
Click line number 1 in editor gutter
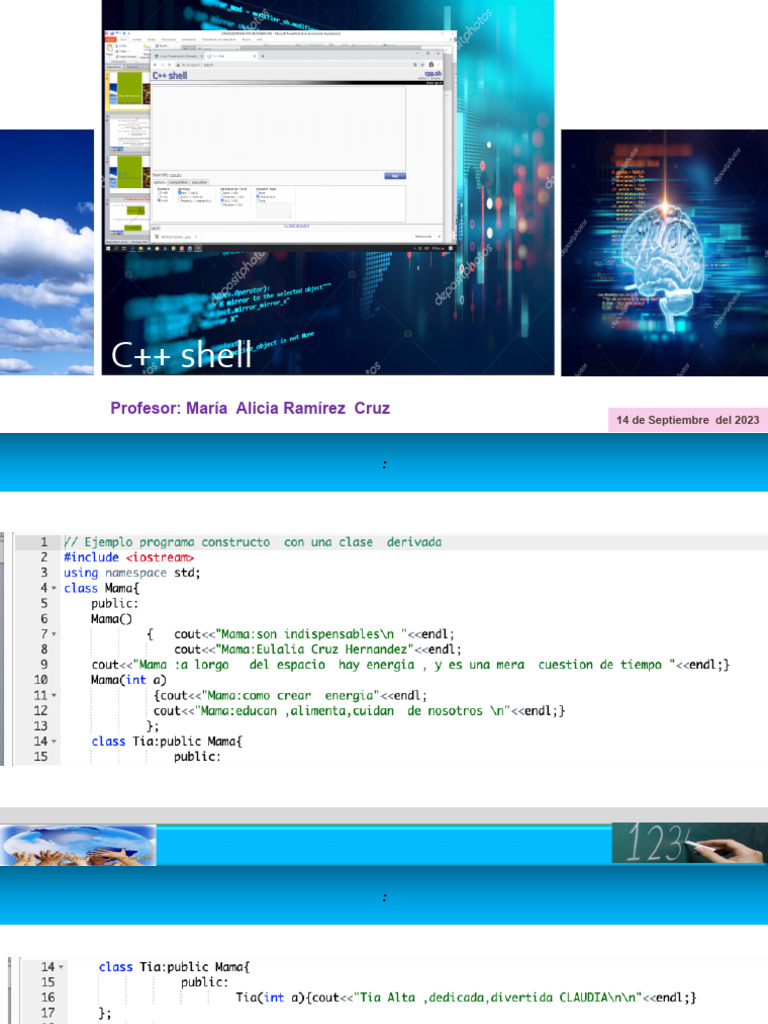(x=44, y=542)
